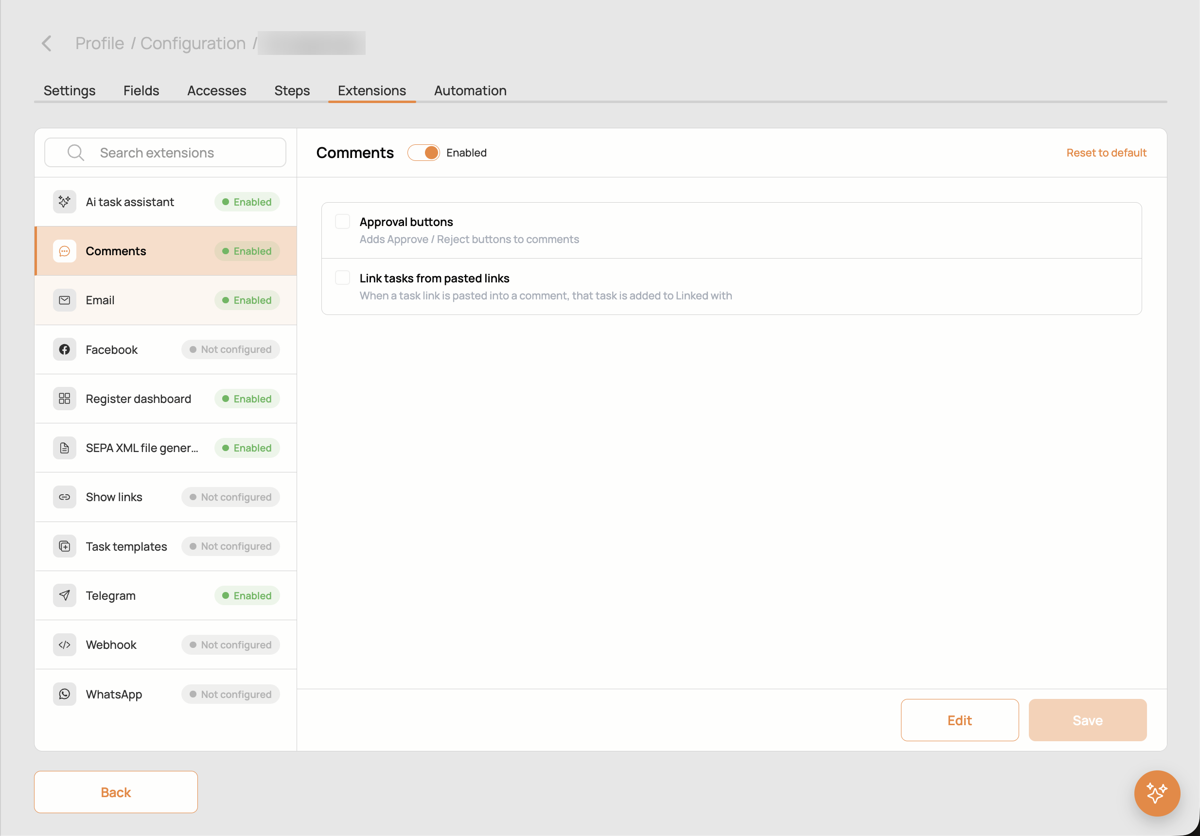Open the Accesses tab

(x=217, y=90)
